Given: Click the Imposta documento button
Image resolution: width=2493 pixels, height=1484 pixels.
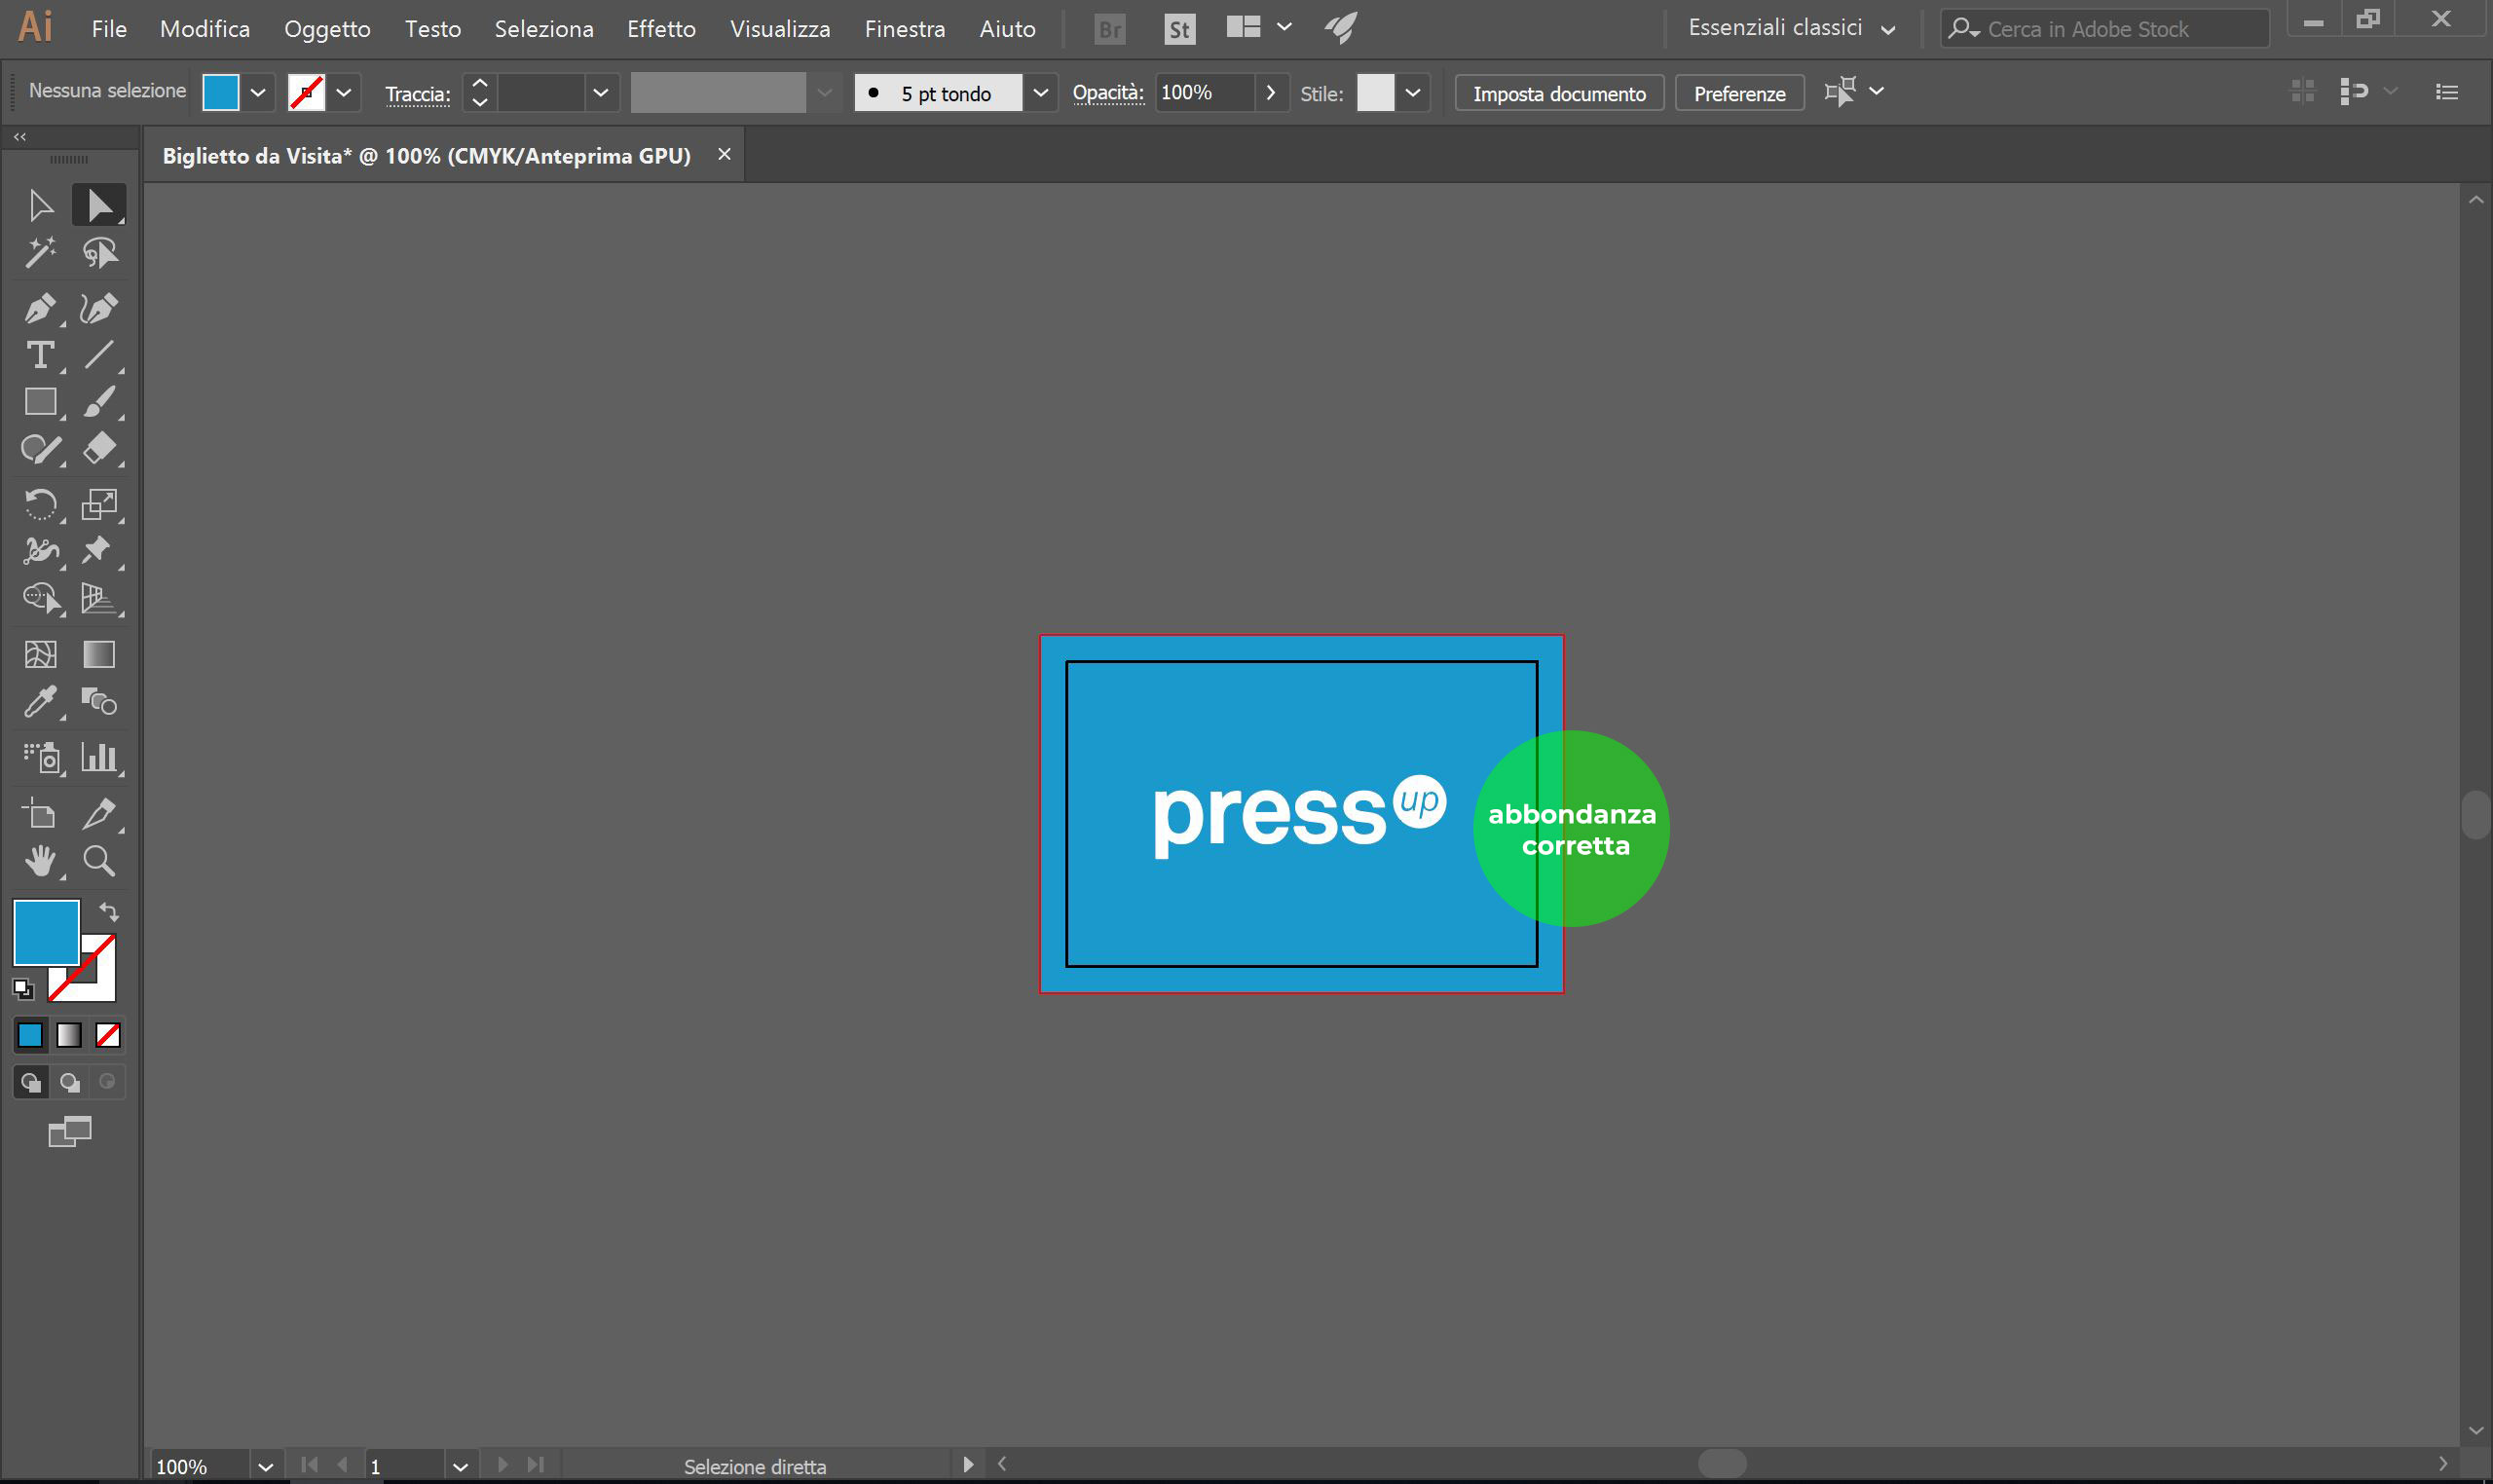Looking at the screenshot, I should tap(1558, 93).
